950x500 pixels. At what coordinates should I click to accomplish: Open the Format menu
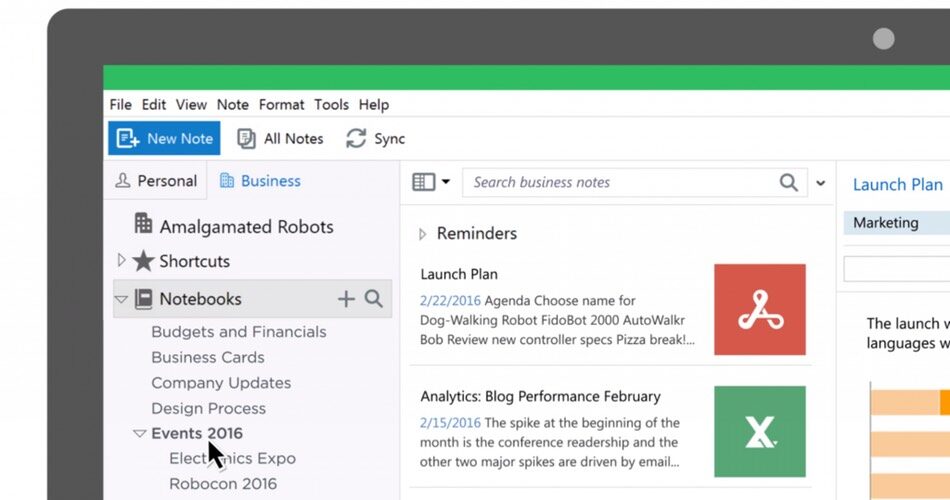tap(281, 104)
